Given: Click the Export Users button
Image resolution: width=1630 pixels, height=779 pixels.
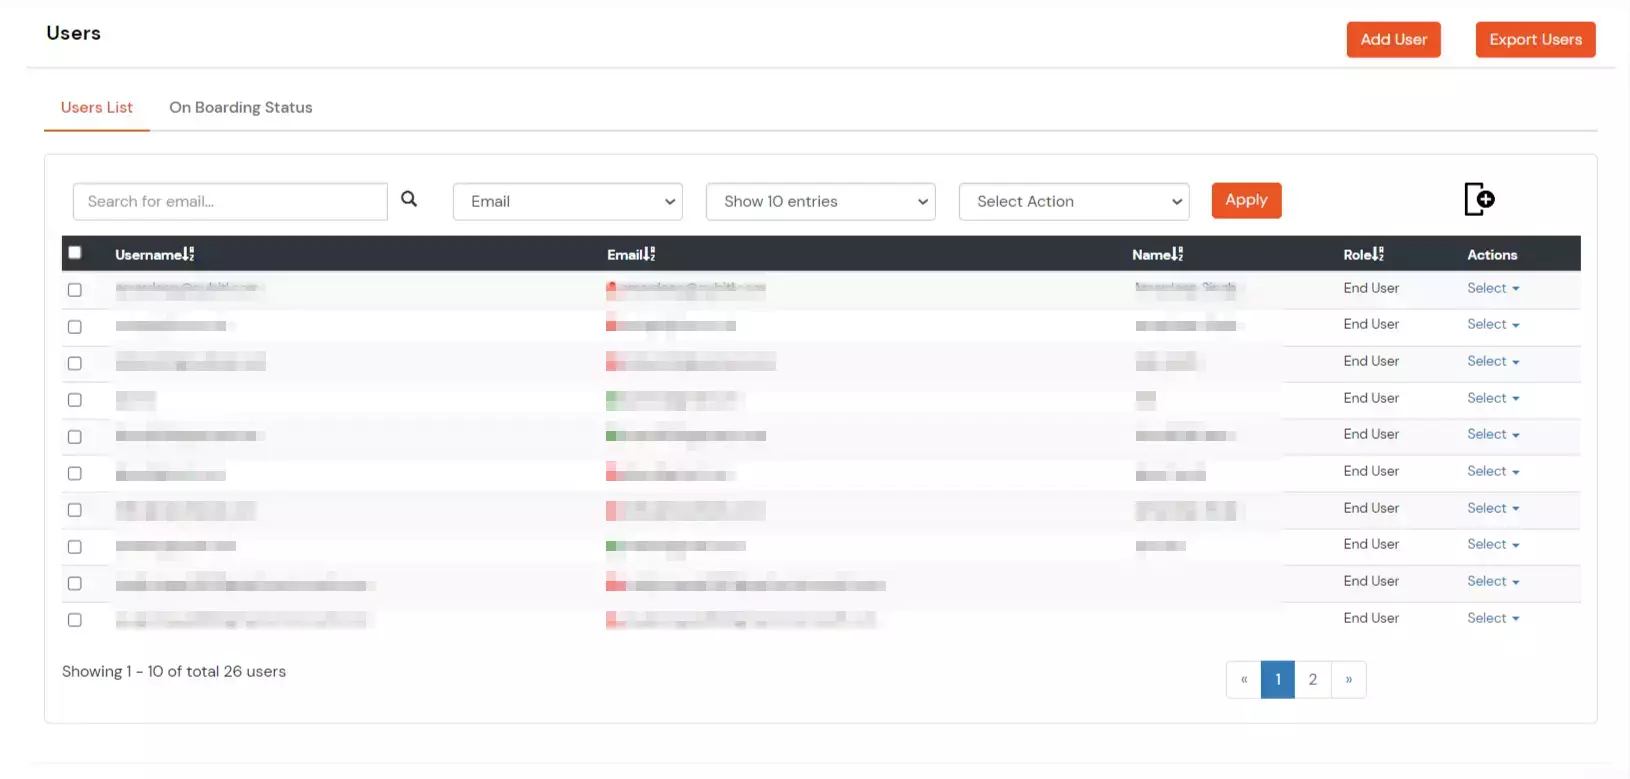Looking at the screenshot, I should (1535, 39).
